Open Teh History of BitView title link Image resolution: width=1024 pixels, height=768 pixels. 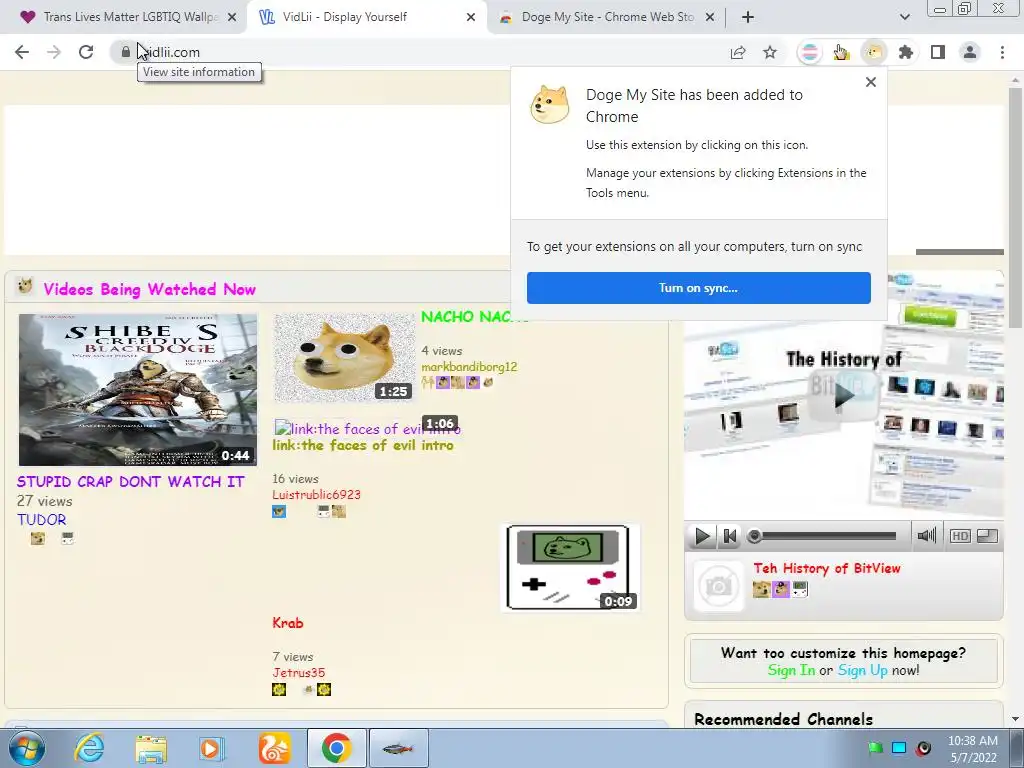[827, 569]
